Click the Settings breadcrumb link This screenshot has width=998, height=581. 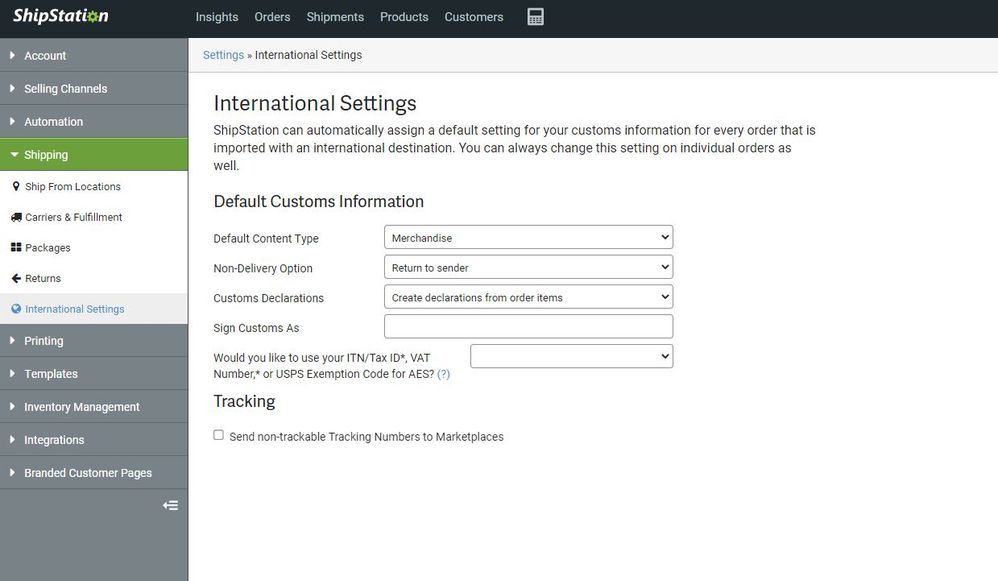pos(223,55)
